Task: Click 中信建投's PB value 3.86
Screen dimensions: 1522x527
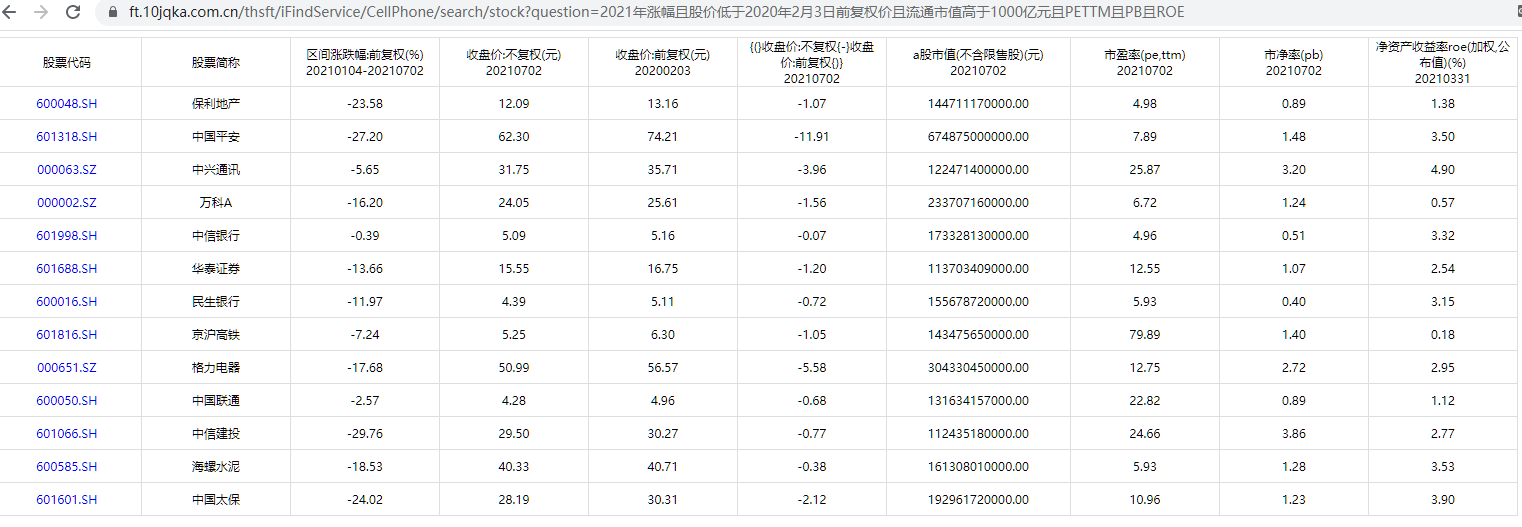Action: pyautogui.click(x=1294, y=434)
